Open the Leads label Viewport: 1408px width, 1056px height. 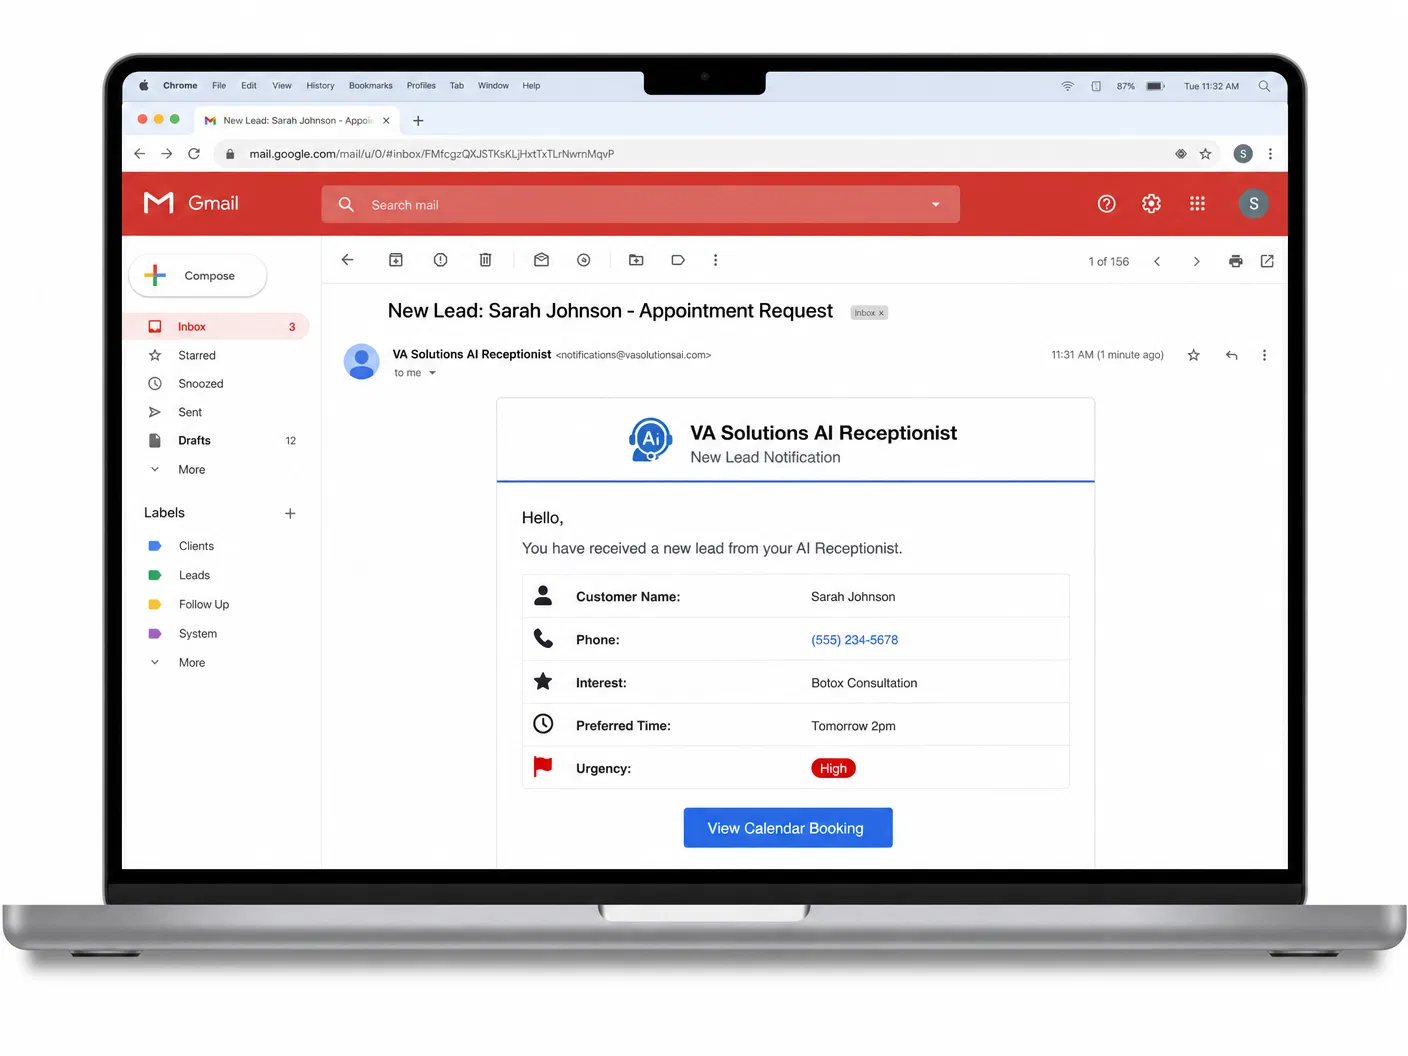coord(194,575)
